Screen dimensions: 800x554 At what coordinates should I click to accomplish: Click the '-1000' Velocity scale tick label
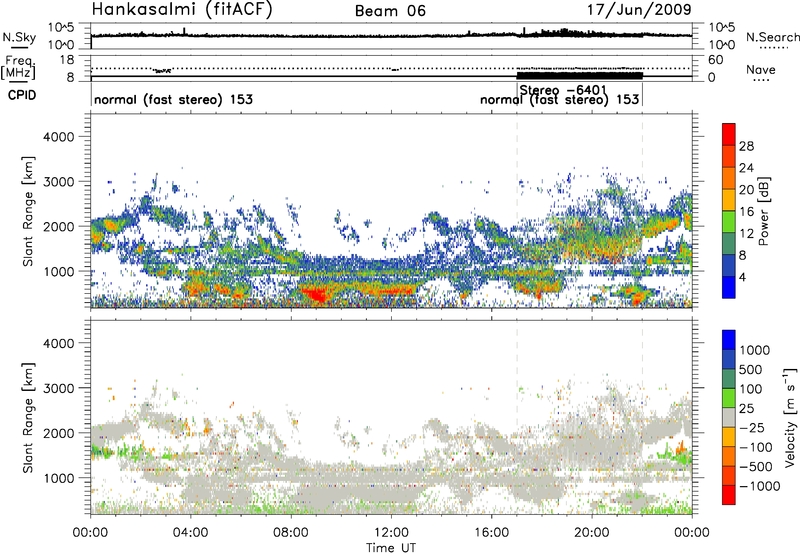760,486
